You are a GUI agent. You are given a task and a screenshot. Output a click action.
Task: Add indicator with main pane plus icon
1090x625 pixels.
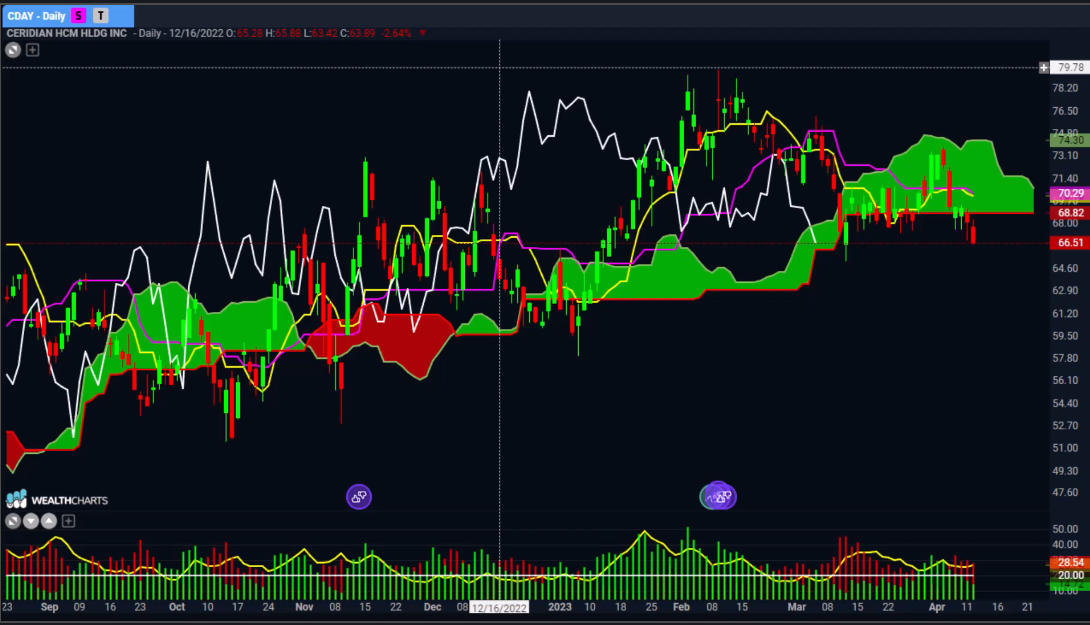click(x=33, y=49)
